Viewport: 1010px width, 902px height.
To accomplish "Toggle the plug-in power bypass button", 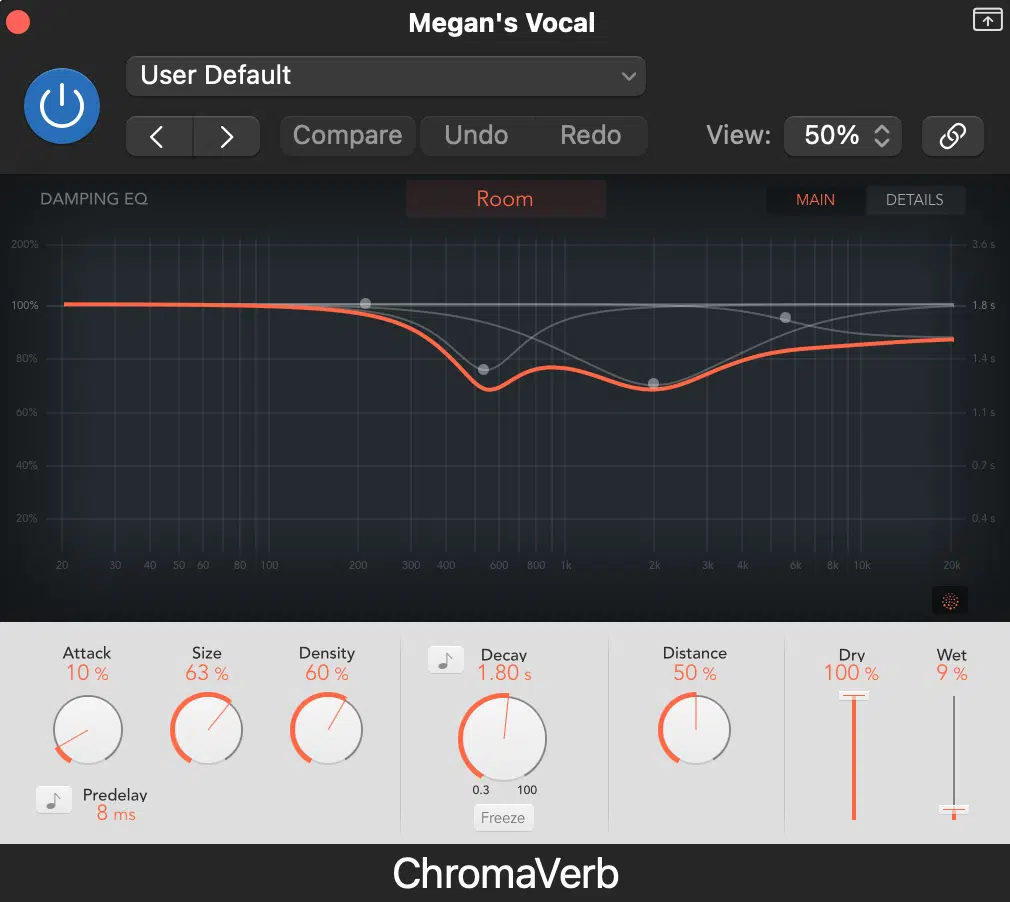I will click(x=62, y=106).
